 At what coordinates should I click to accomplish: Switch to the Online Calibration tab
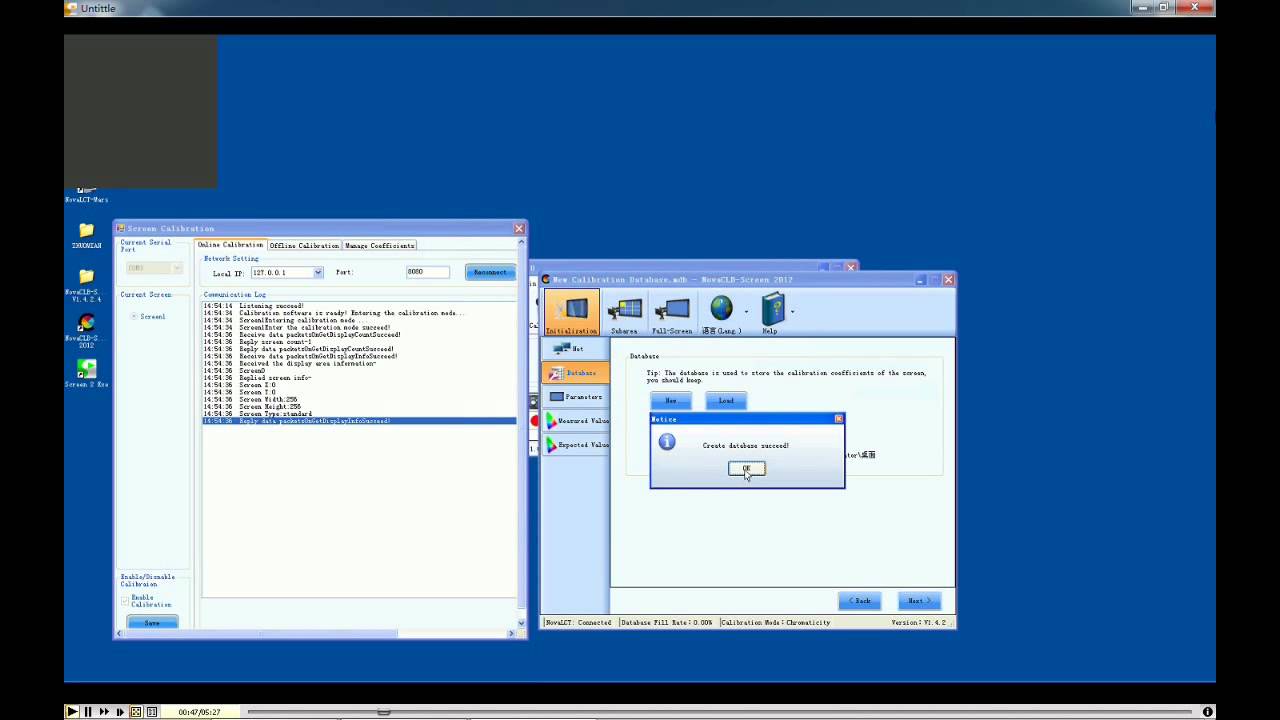click(x=230, y=245)
